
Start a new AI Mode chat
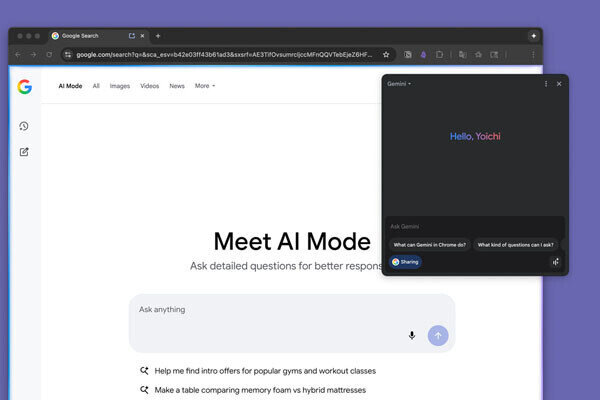pyautogui.click(x=24, y=152)
